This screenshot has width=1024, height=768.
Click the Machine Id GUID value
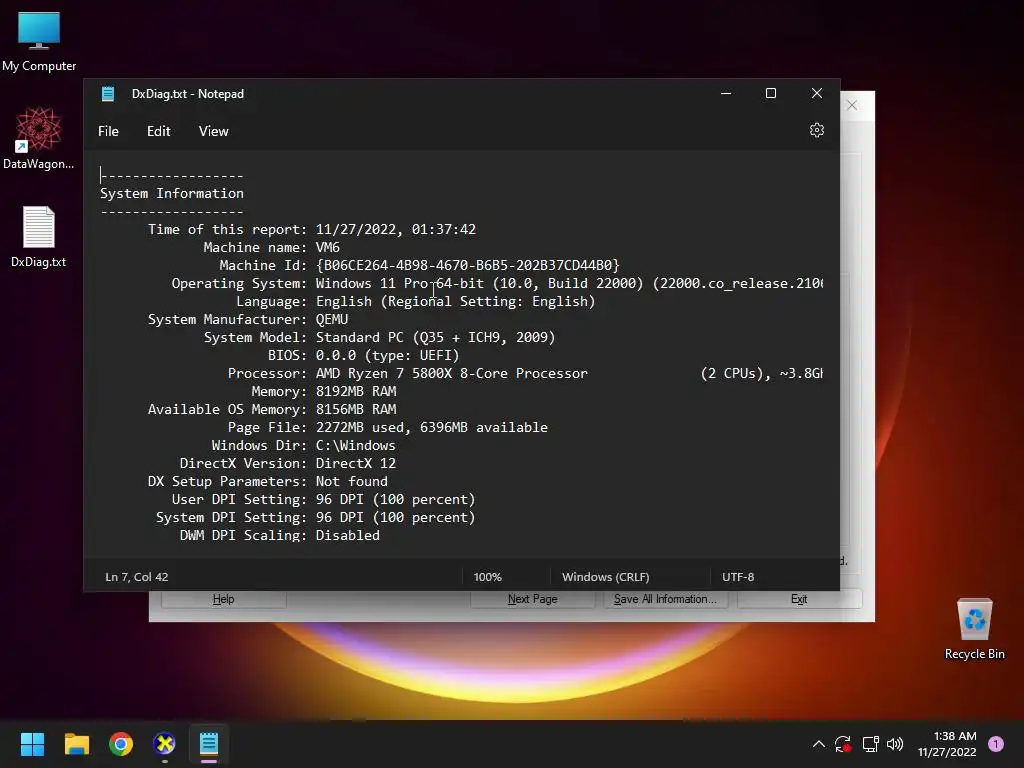pos(468,265)
